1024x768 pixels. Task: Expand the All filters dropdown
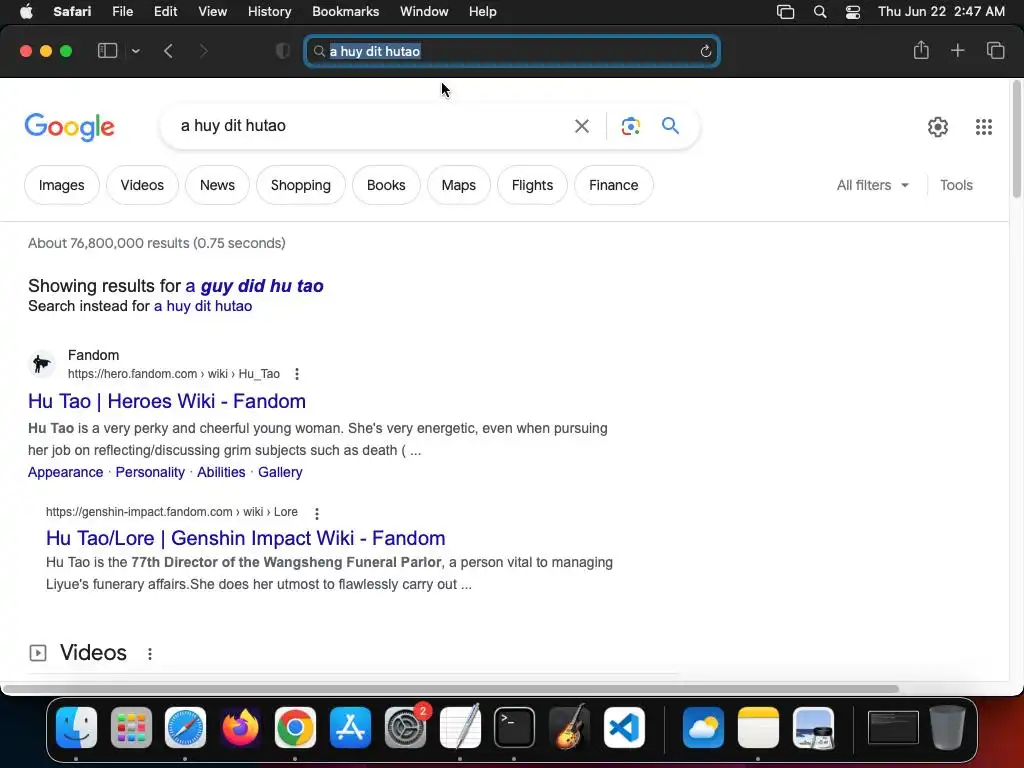click(872, 185)
